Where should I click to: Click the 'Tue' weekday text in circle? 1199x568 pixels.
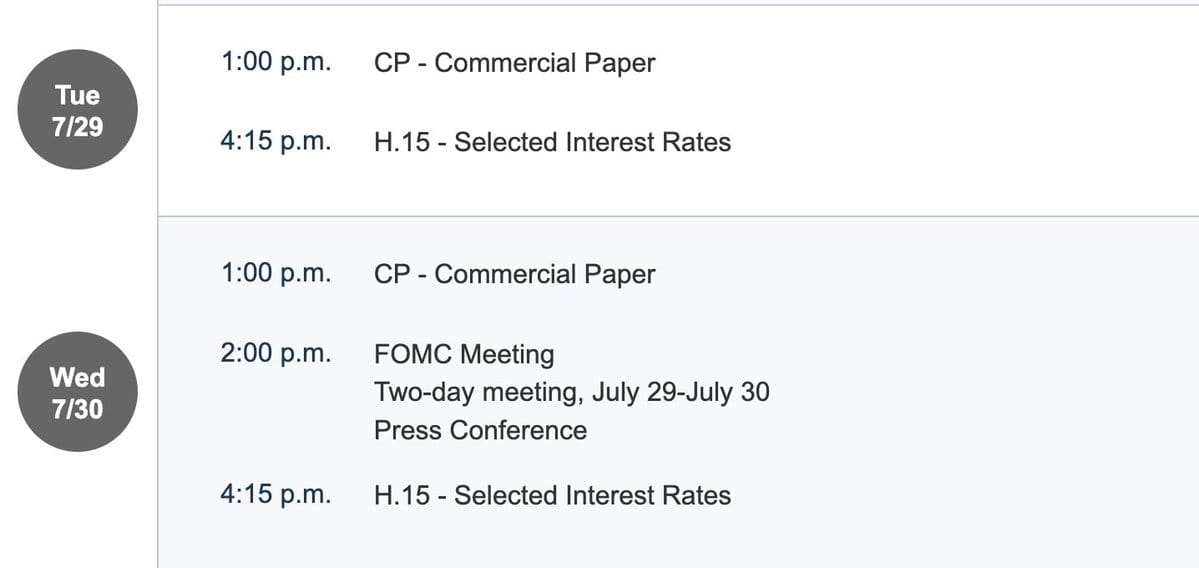pyautogui.click(x=77, y=95)
